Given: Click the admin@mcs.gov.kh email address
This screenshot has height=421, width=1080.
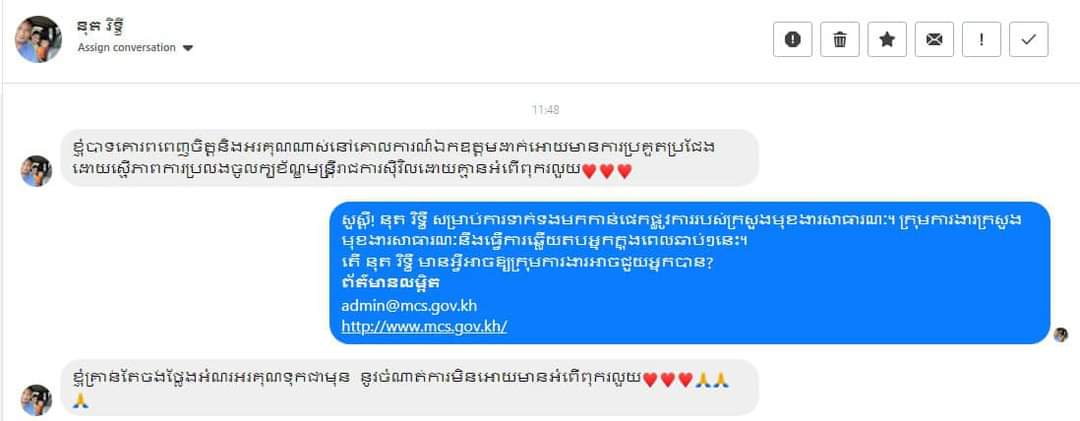Looking at the screenshot, I should tap(409, 306).
